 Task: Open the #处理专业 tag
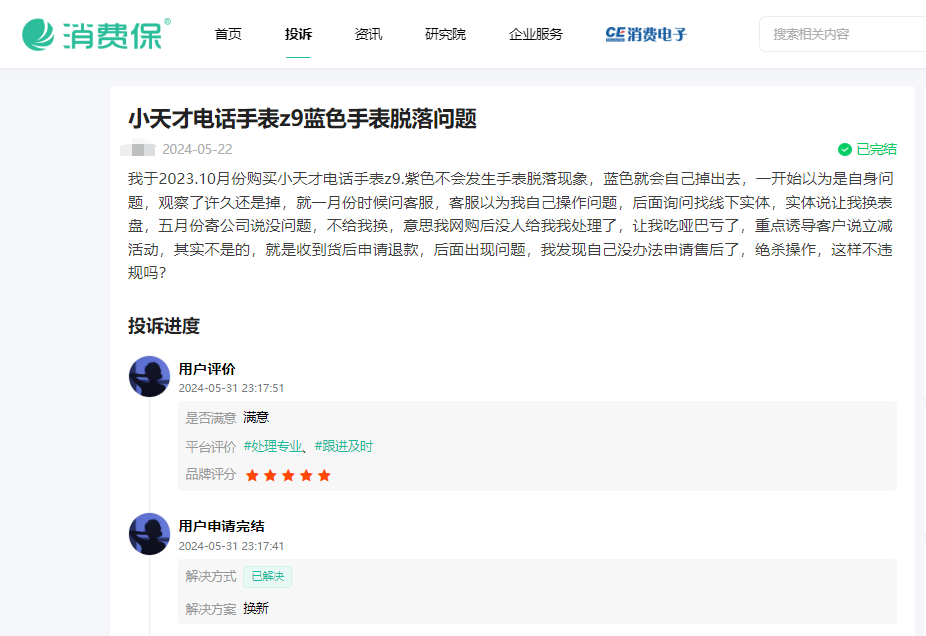[273, 446]
